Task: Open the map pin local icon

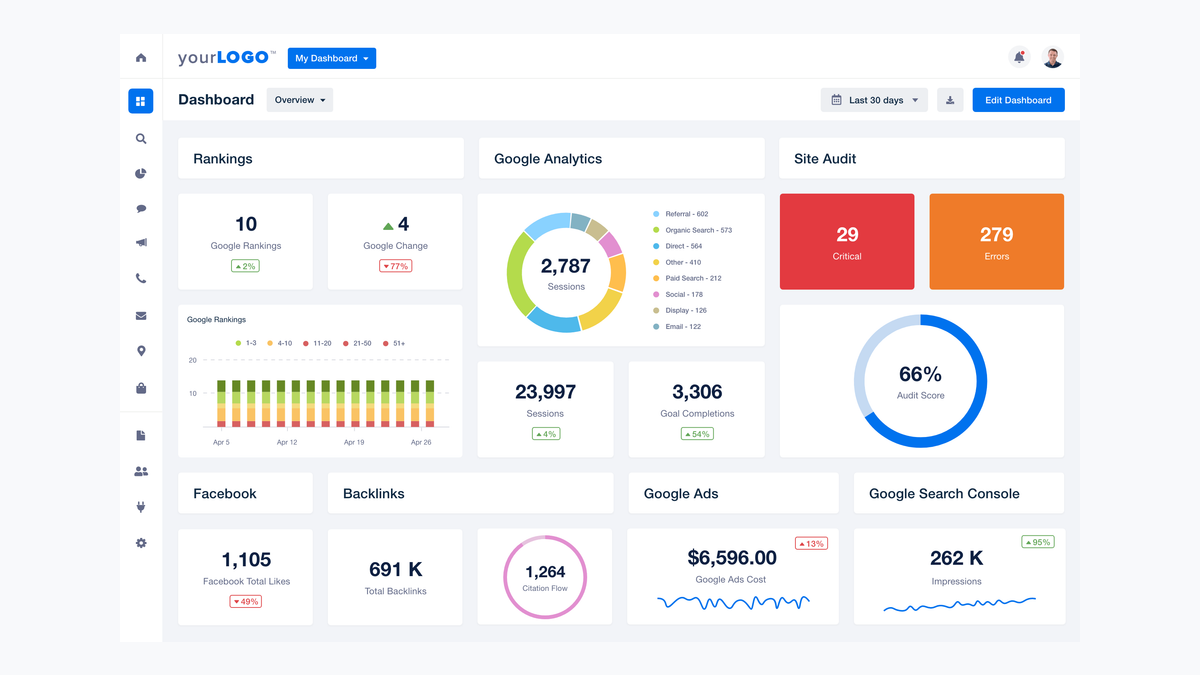Action: pos(141,351)
